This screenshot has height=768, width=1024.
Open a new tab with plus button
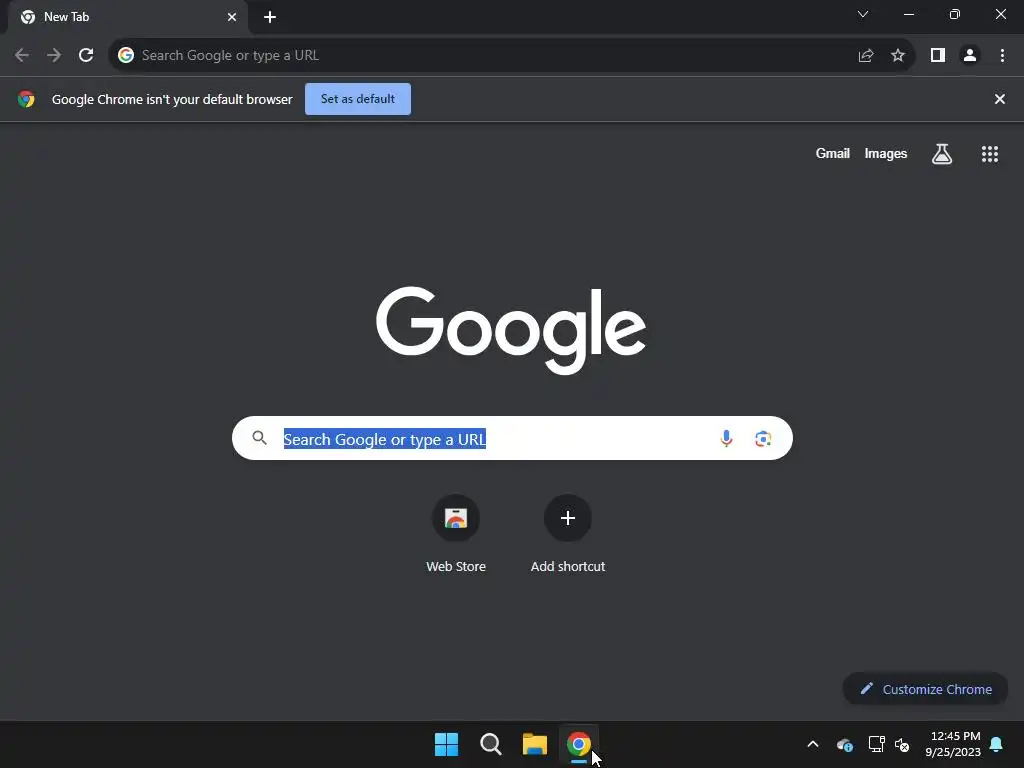[x=270, y=17]
